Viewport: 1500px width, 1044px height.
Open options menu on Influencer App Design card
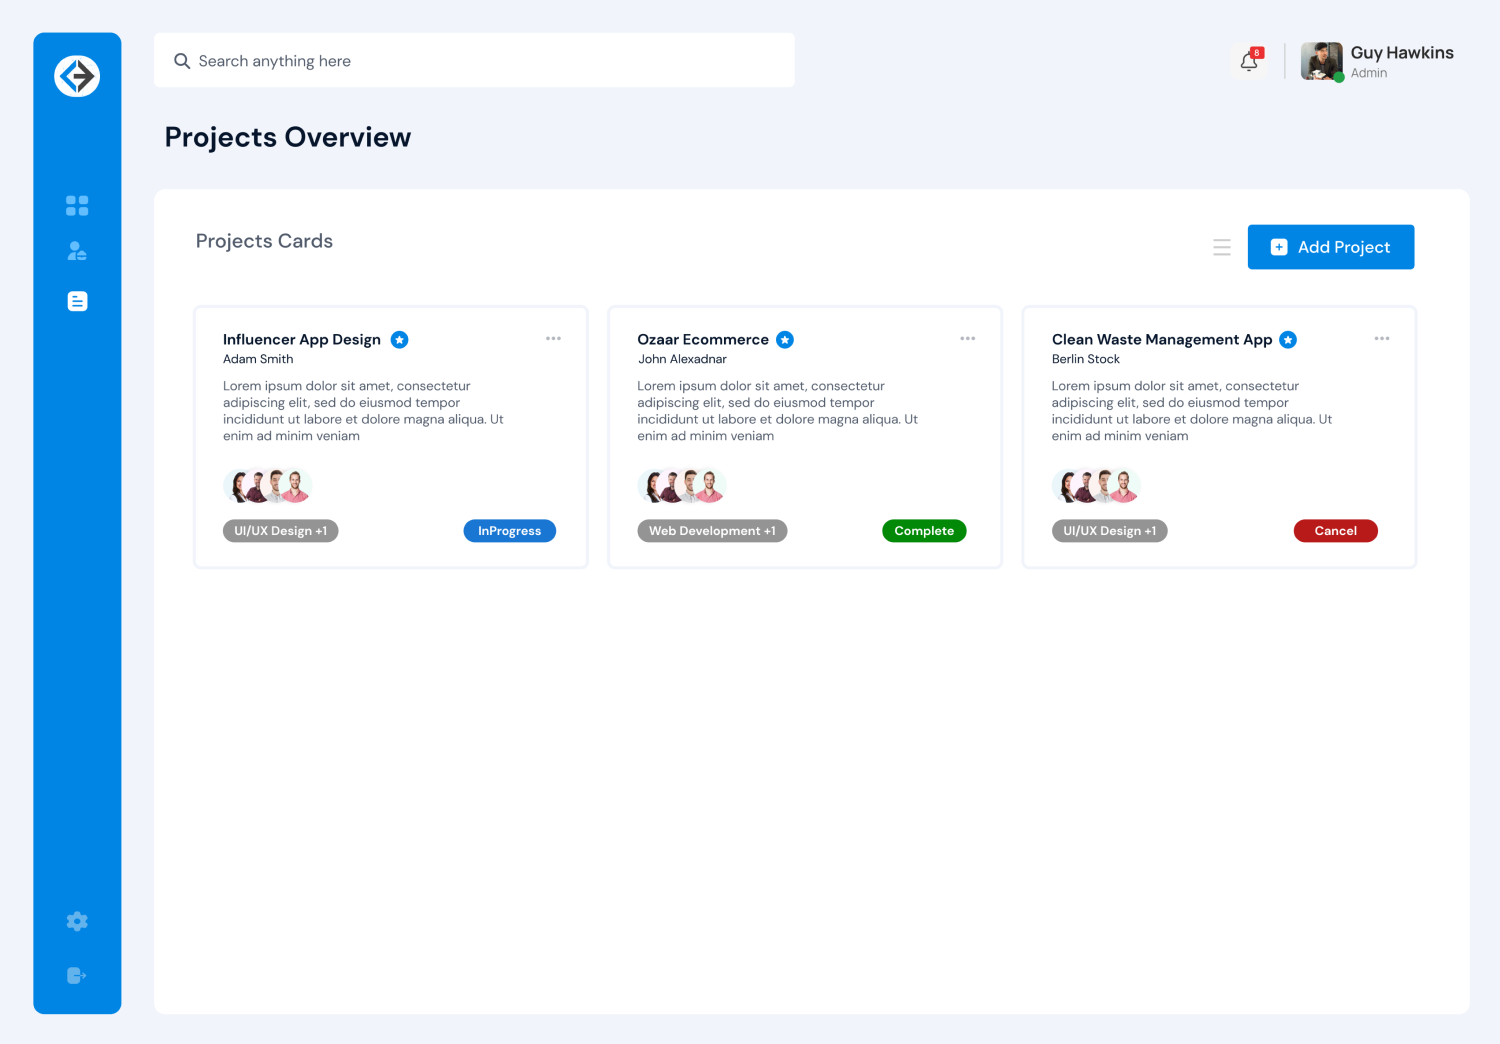553,338
